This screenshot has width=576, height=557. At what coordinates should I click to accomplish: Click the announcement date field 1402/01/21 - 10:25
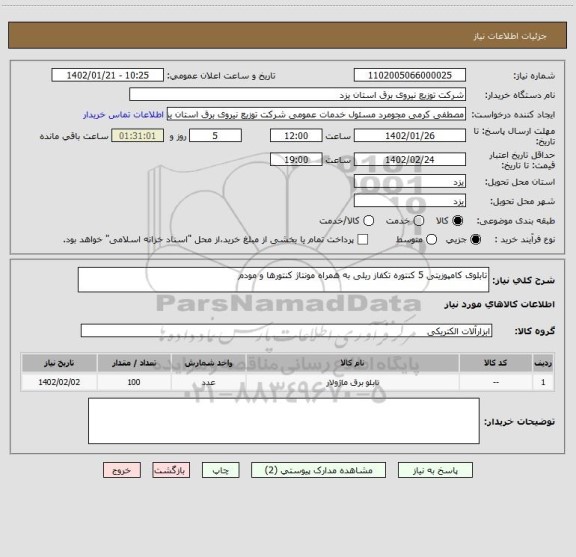point(108,75)
